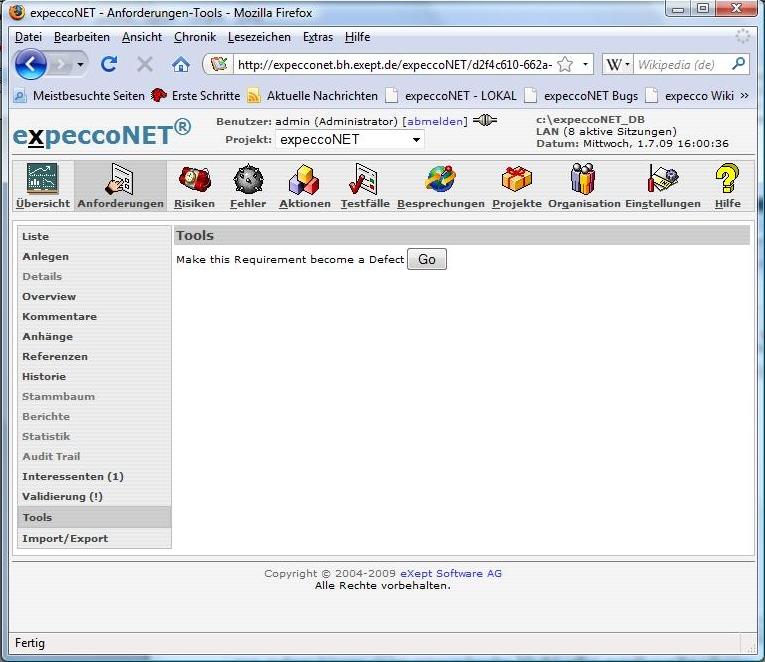Select Kommentare in the sidebar

(60, 316)
